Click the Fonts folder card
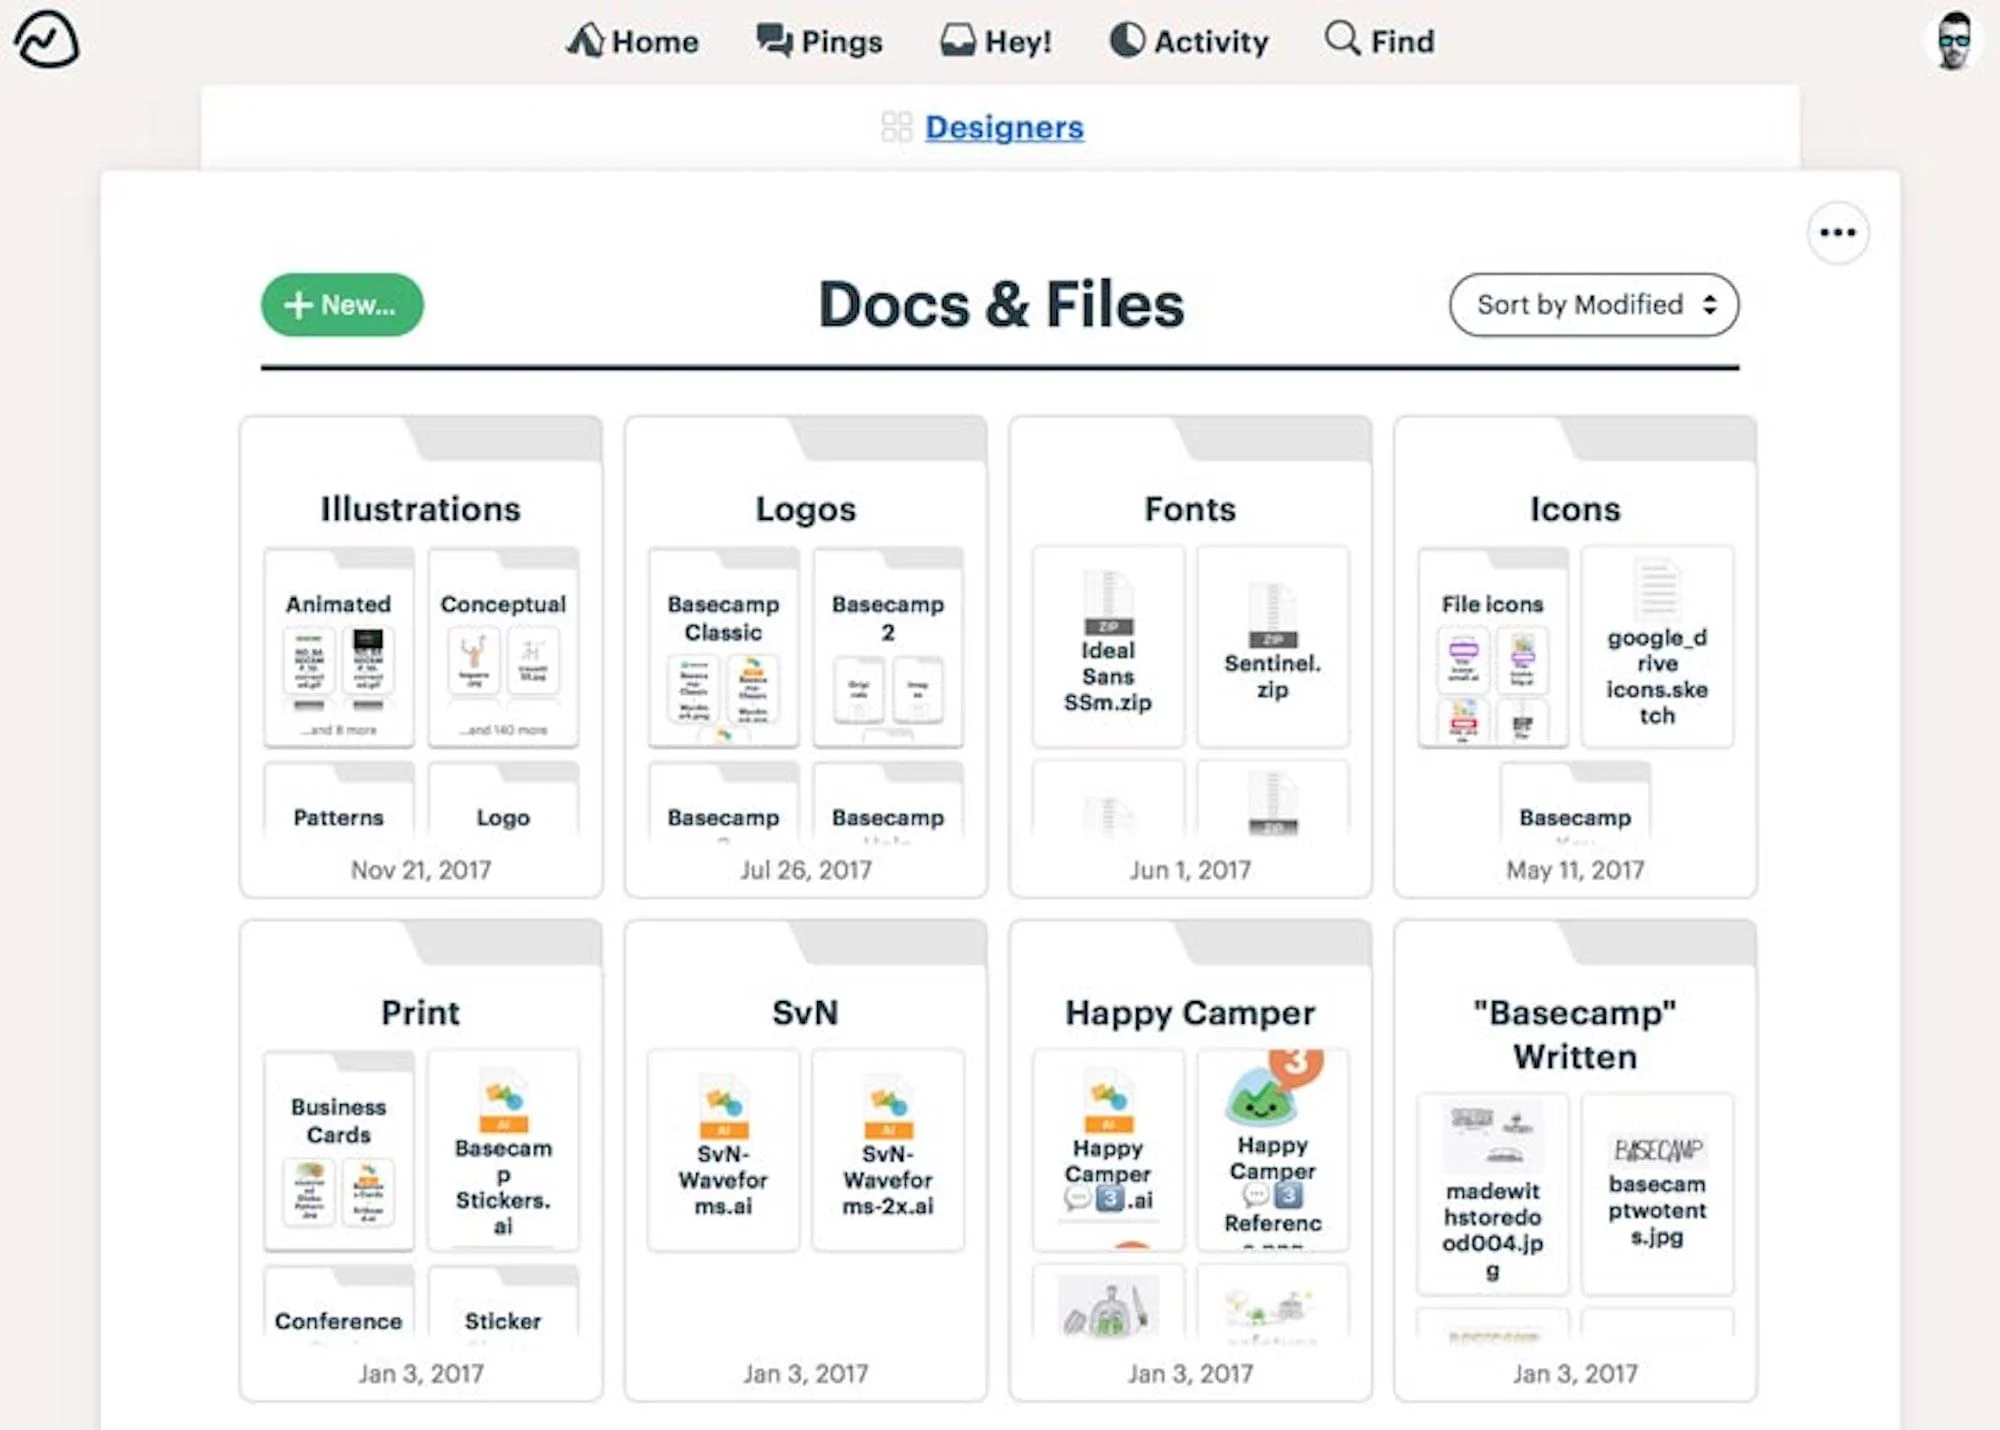The image size is (2000, 1430). (x=1191, y=652)
